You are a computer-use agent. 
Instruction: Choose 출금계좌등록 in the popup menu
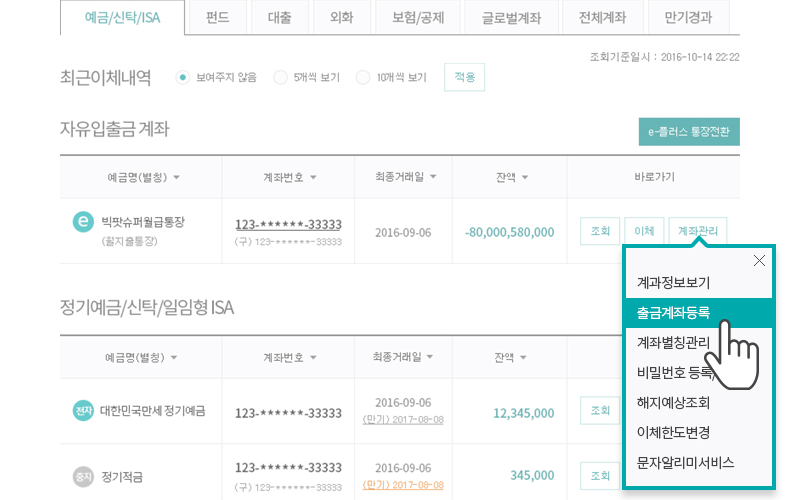coord(699,313)
